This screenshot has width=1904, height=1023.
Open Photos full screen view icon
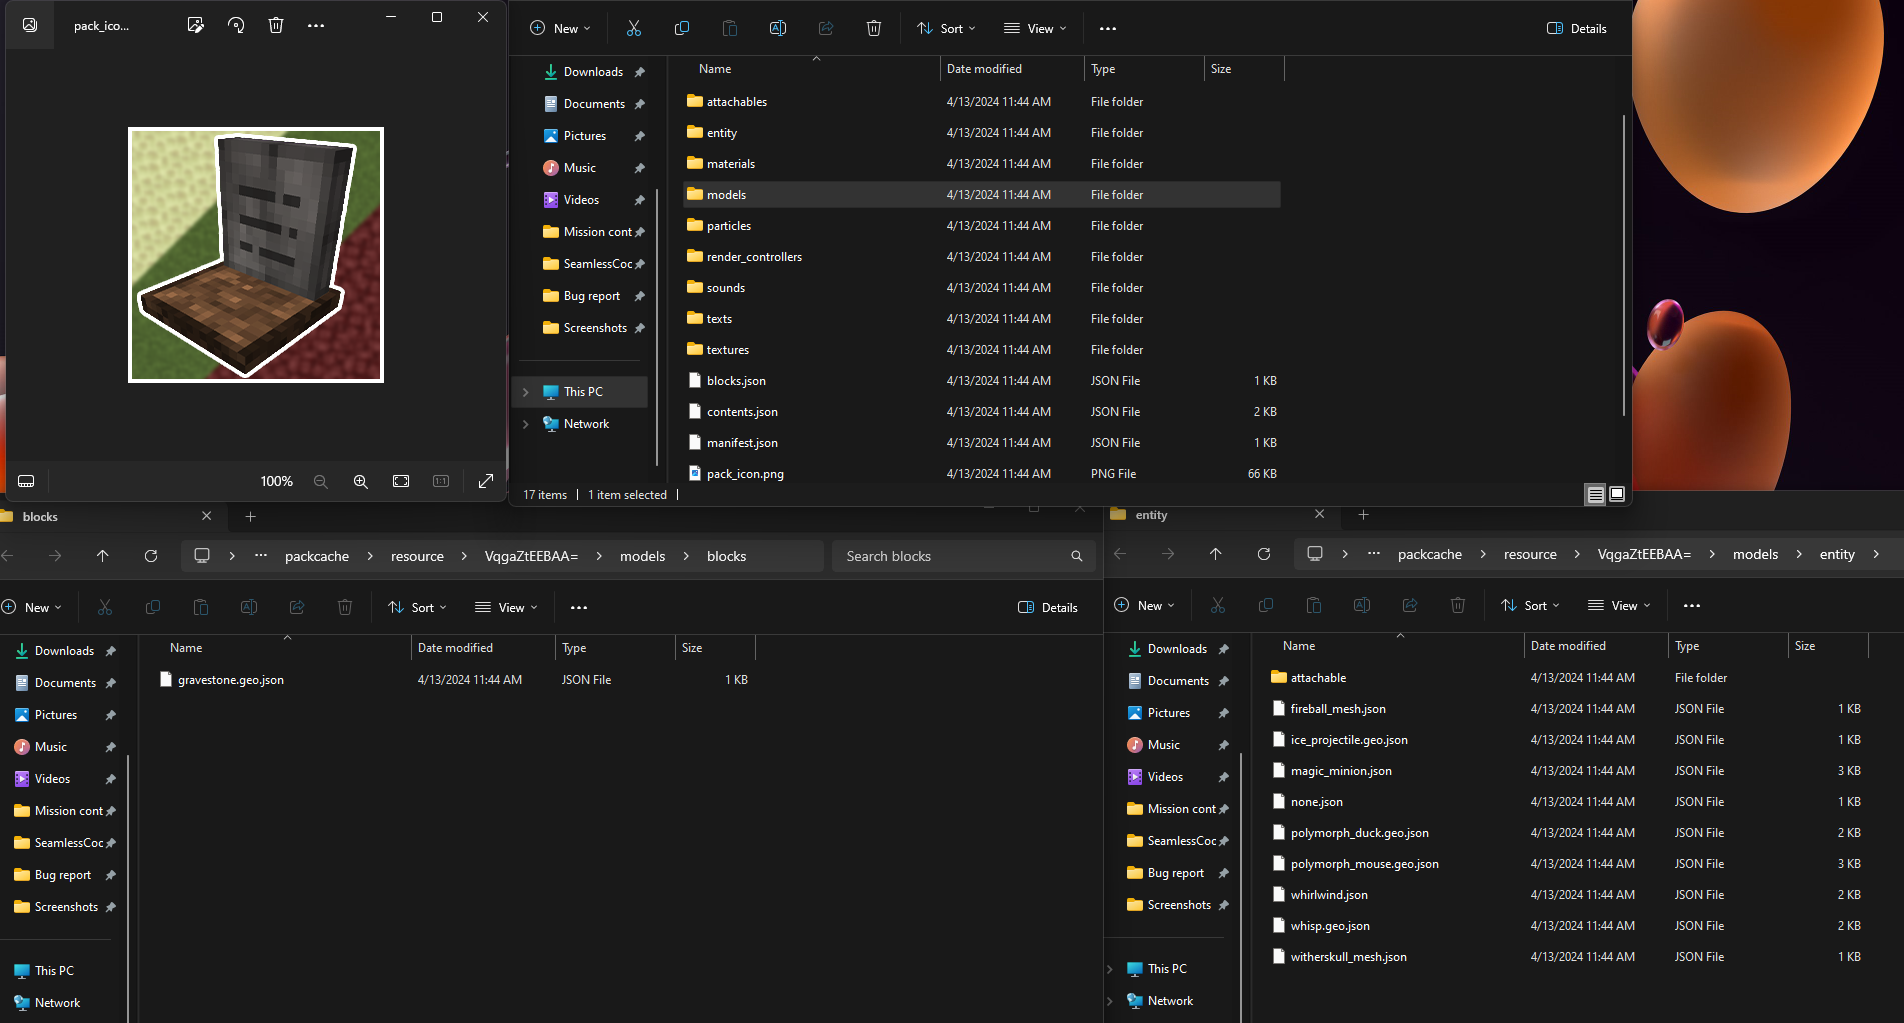click(x=486, y=481)
